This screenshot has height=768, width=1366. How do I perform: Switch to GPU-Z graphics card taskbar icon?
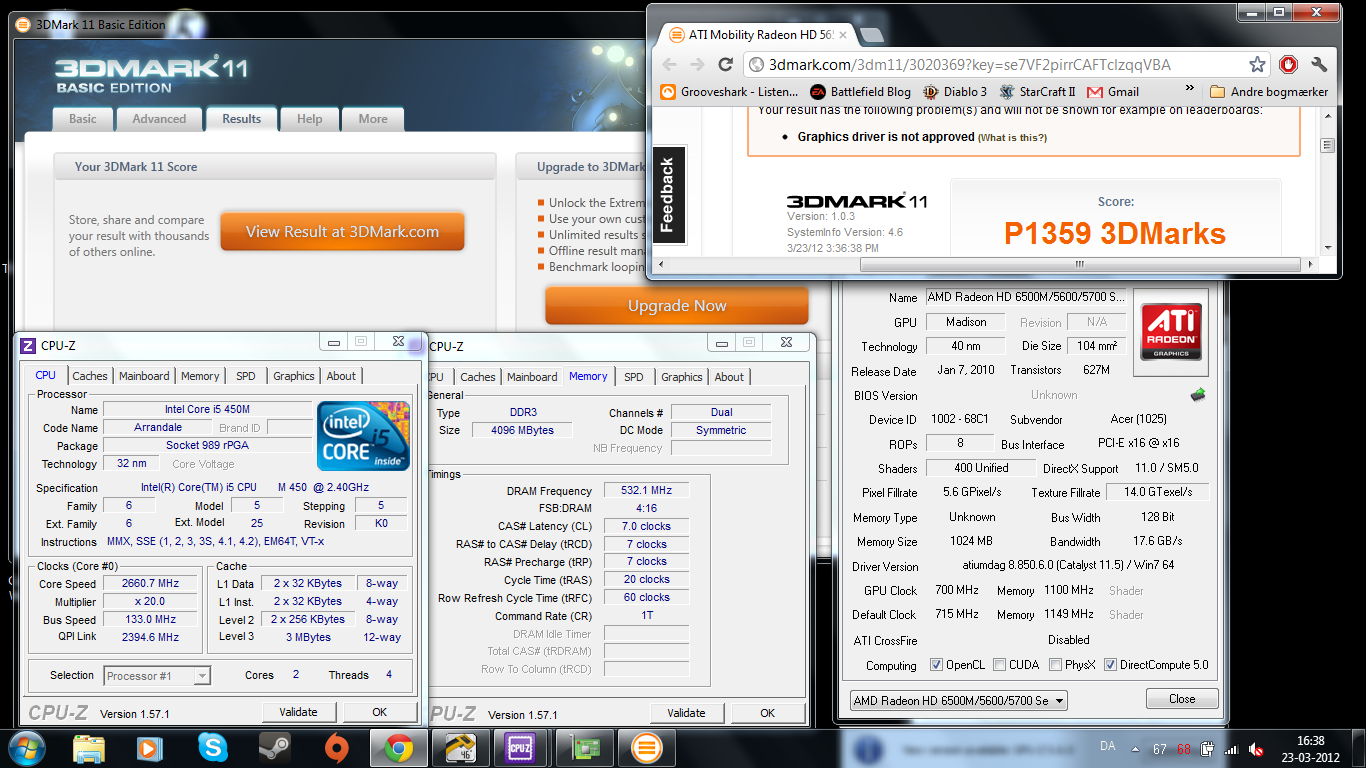click(582, 748)
